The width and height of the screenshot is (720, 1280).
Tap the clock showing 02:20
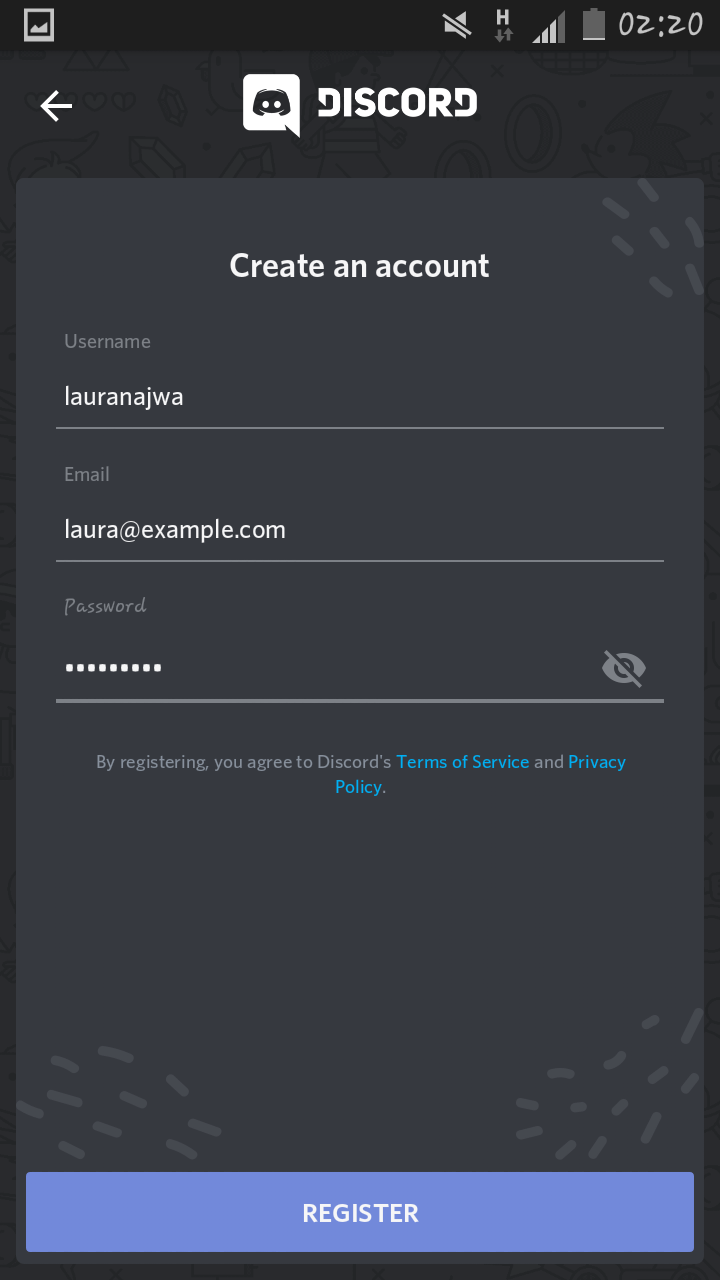pos(660,25)
